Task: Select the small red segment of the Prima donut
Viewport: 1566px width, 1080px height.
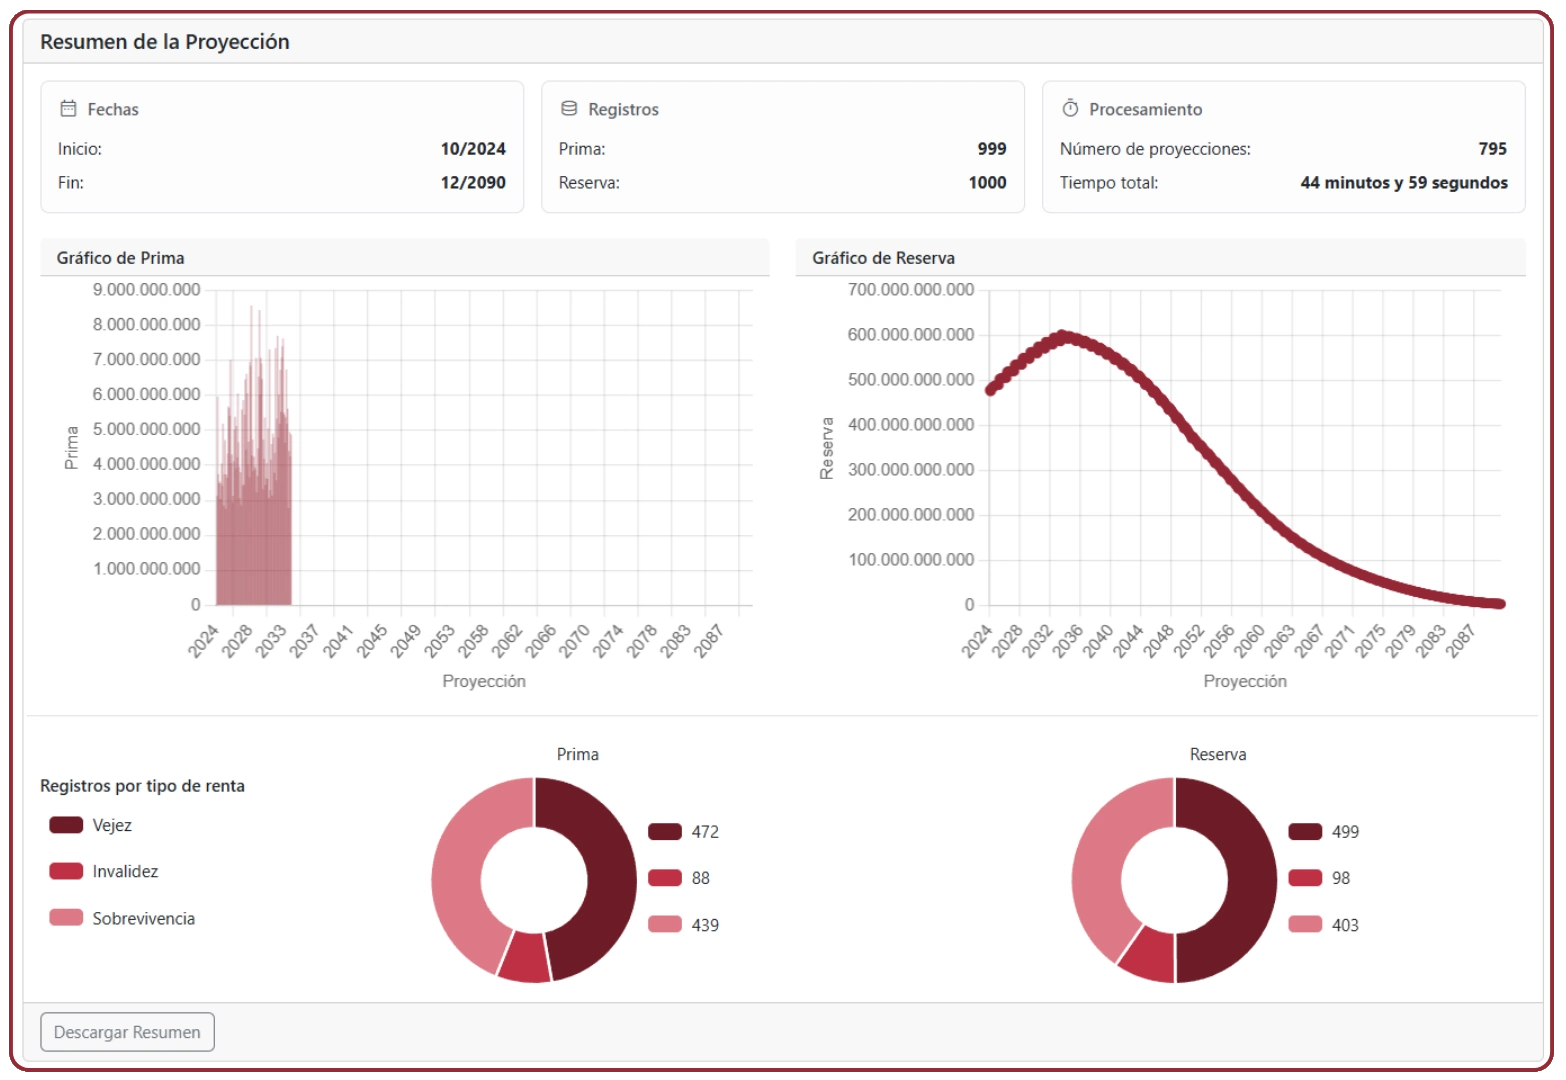Action: click(525, 957)
